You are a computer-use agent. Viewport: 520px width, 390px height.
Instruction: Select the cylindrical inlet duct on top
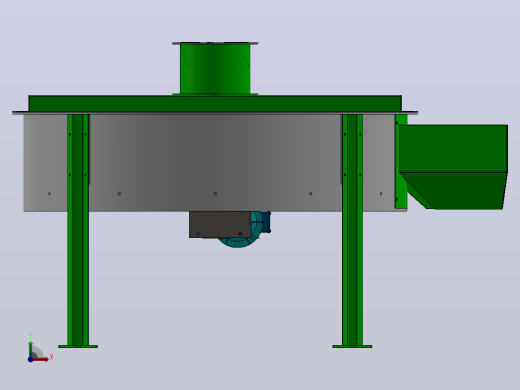pyautogui.click(x=215, y=69)
